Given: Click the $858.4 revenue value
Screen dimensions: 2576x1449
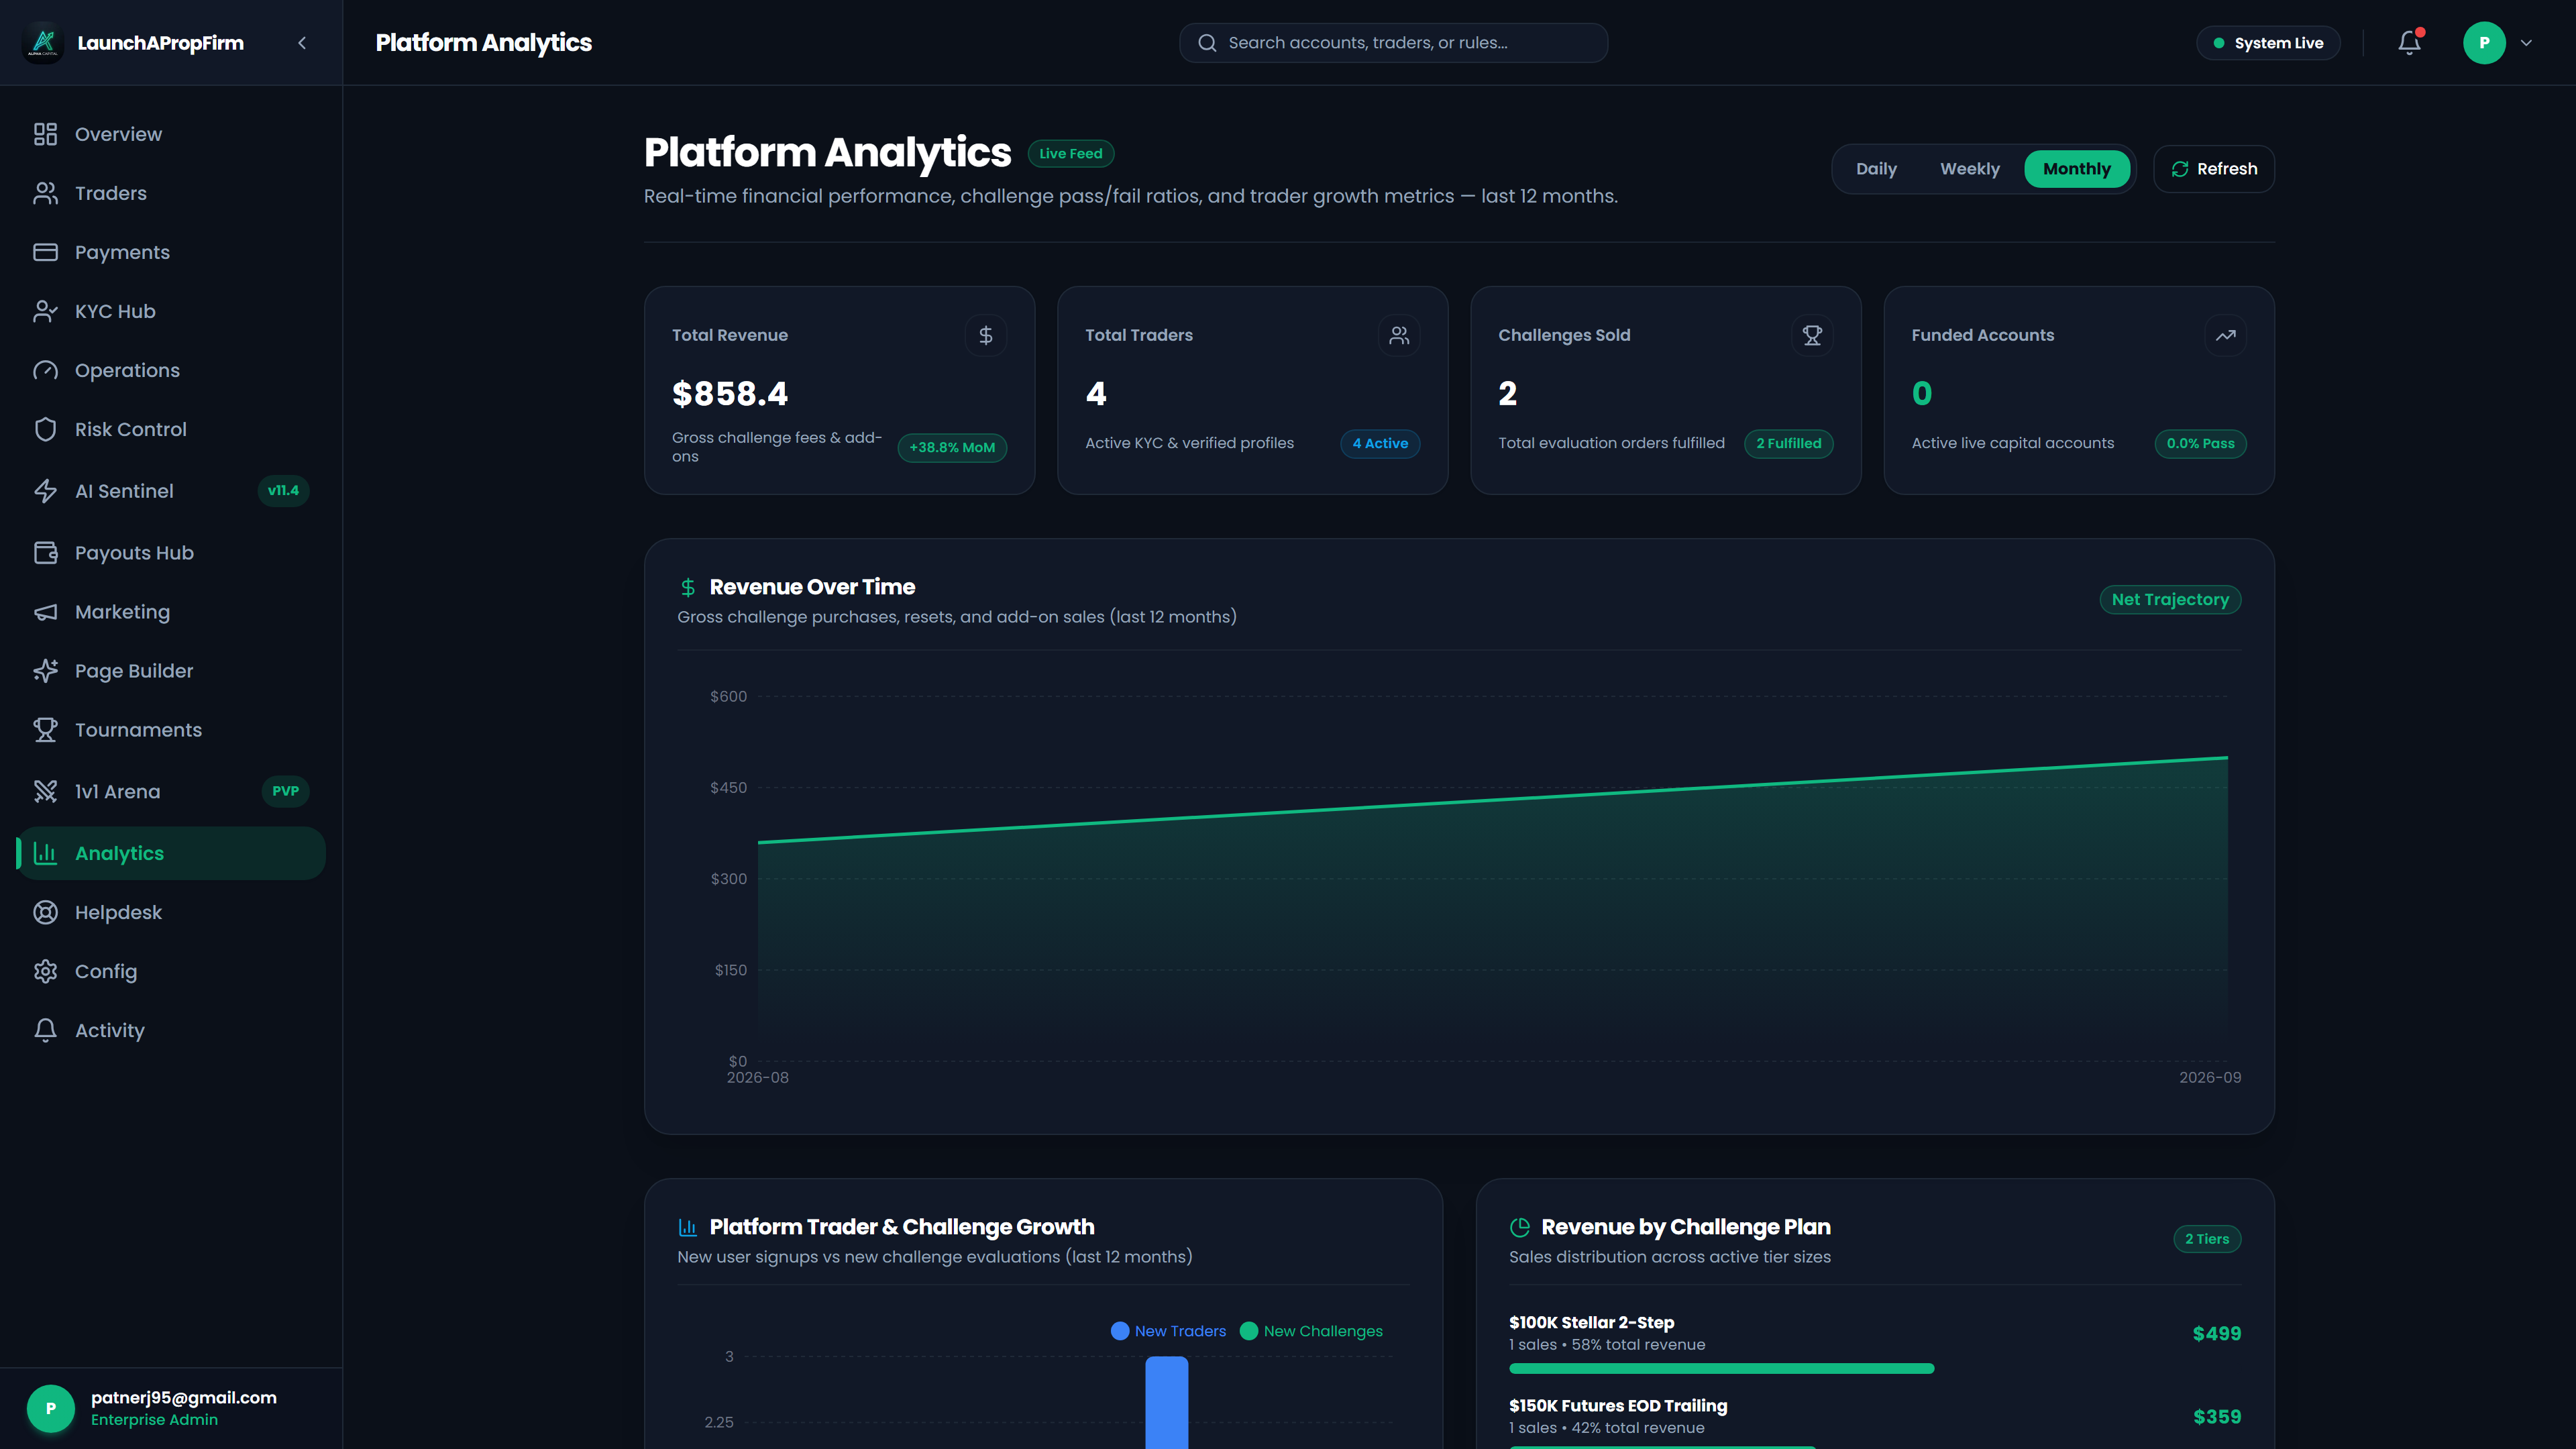Looking at the screenshot, I should (730, 394).
